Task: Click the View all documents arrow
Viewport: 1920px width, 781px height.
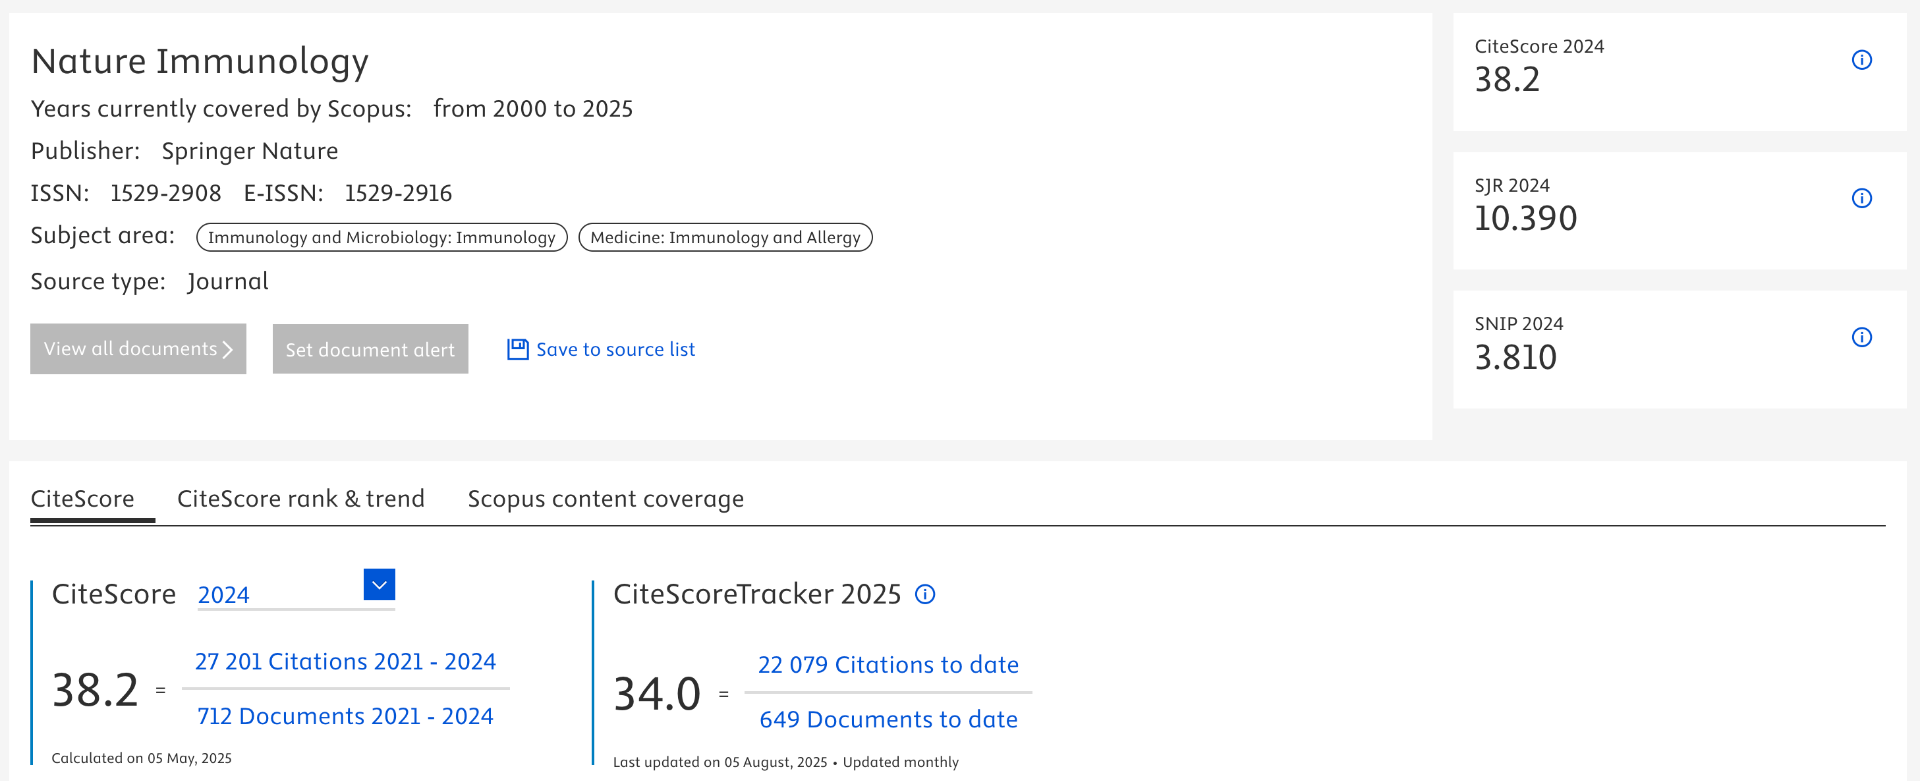Action: (228, 349)
